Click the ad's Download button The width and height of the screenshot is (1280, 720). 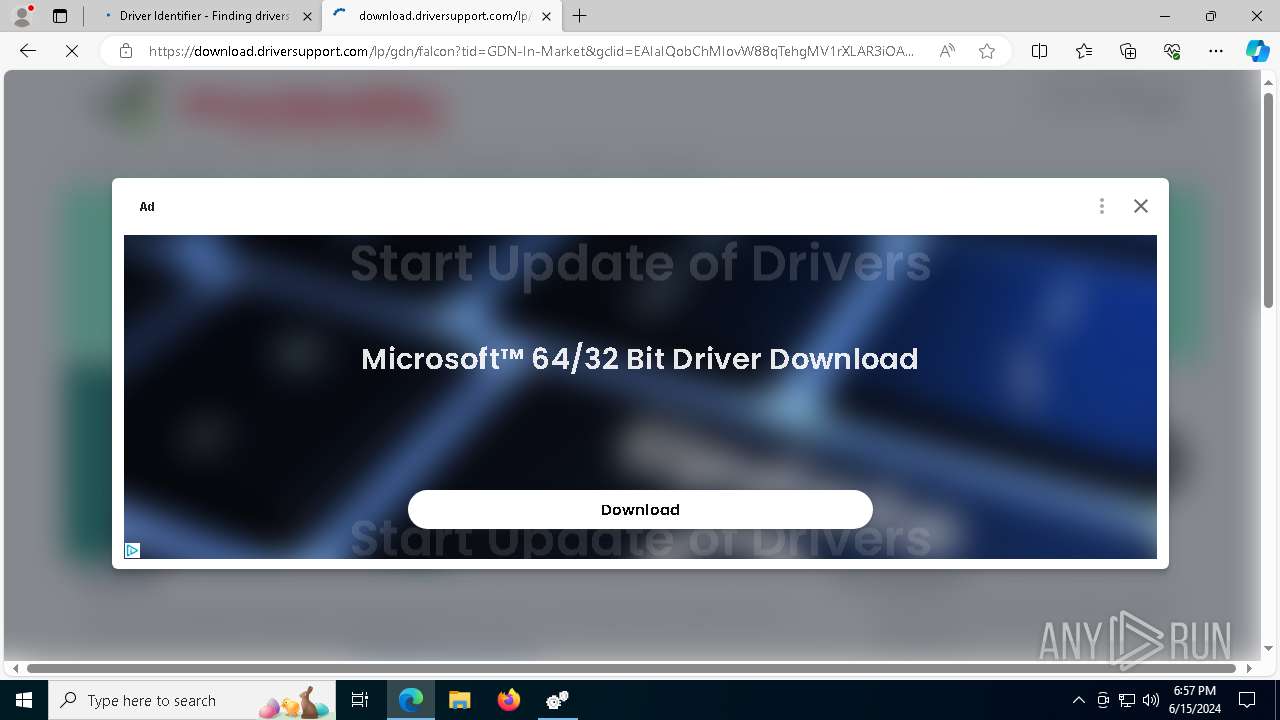[x=640, y=509]
